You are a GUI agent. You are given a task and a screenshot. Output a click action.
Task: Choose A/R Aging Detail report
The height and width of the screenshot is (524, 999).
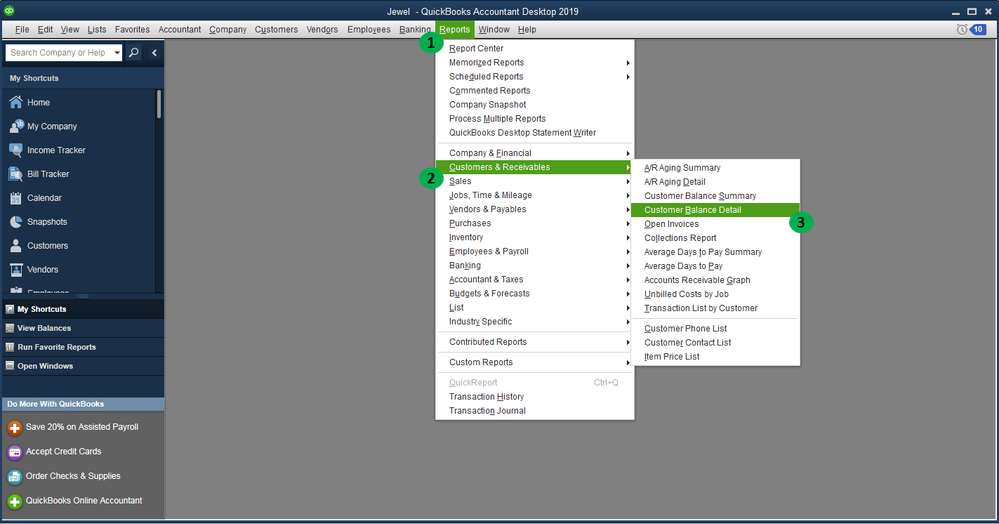(715, 182)
